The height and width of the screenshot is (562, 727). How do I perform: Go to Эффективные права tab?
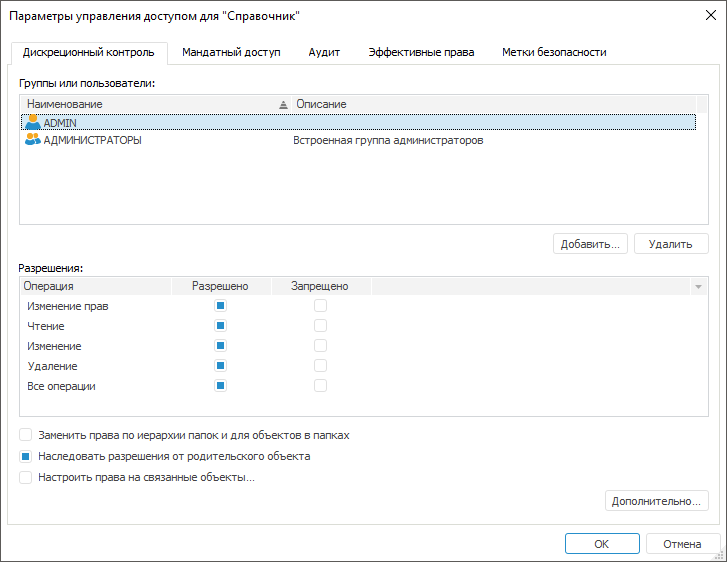point(421,52)
